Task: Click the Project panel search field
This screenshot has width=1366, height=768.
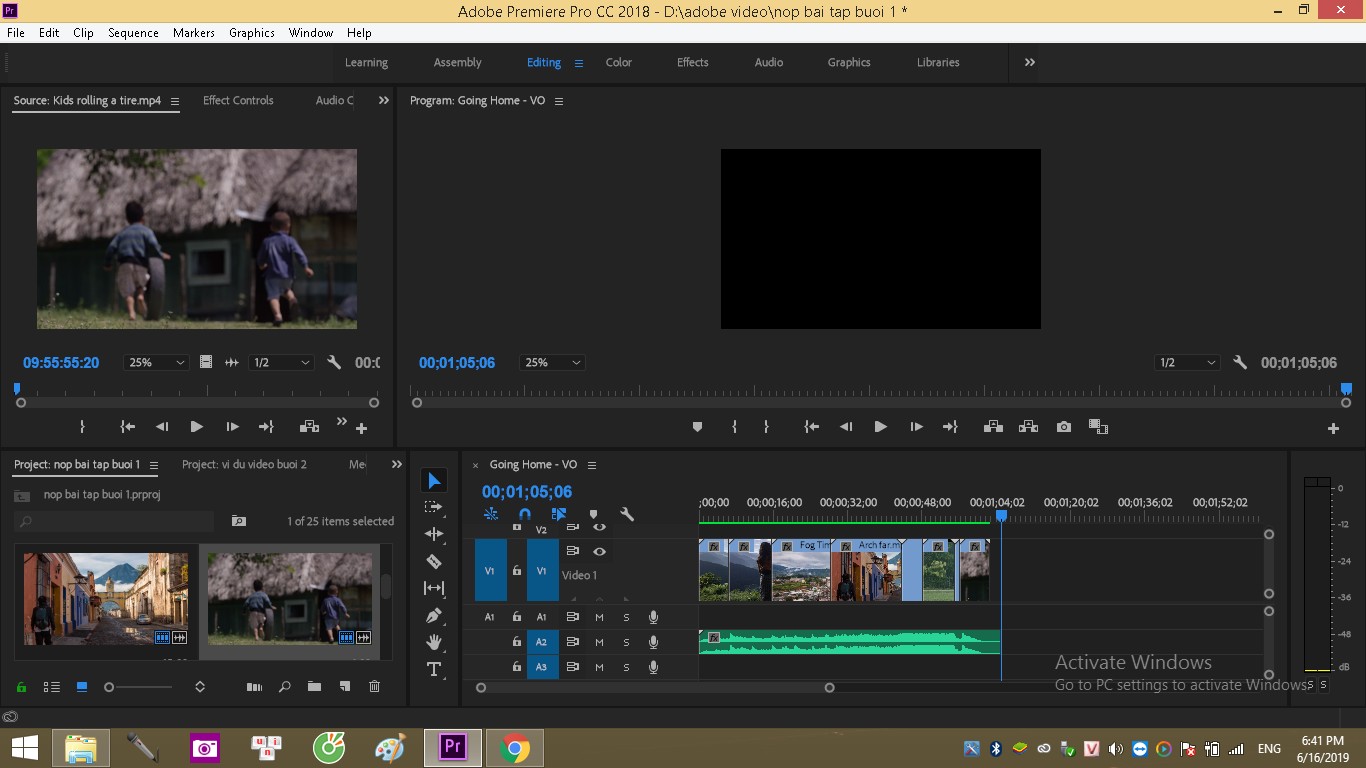Action: 115,521
